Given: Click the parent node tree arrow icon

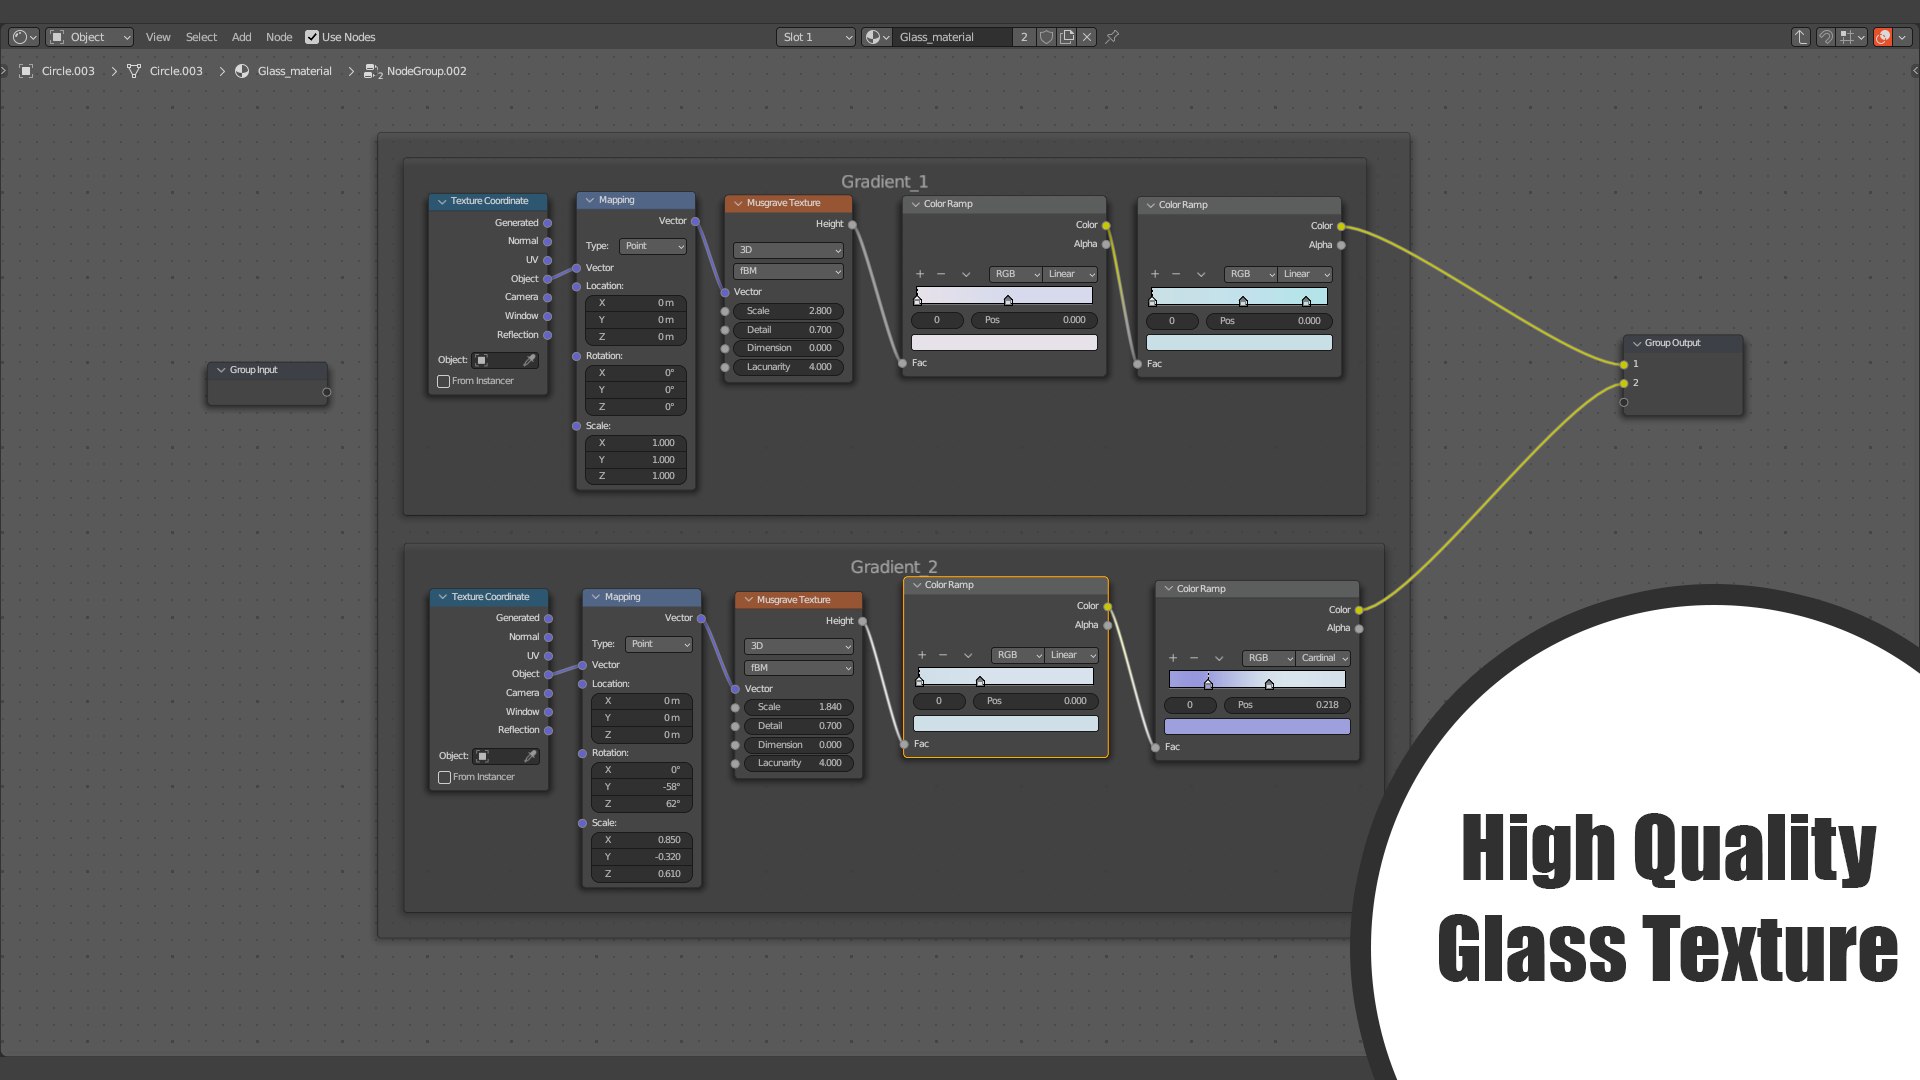Looking at the screenshot, I should 1800,37.
